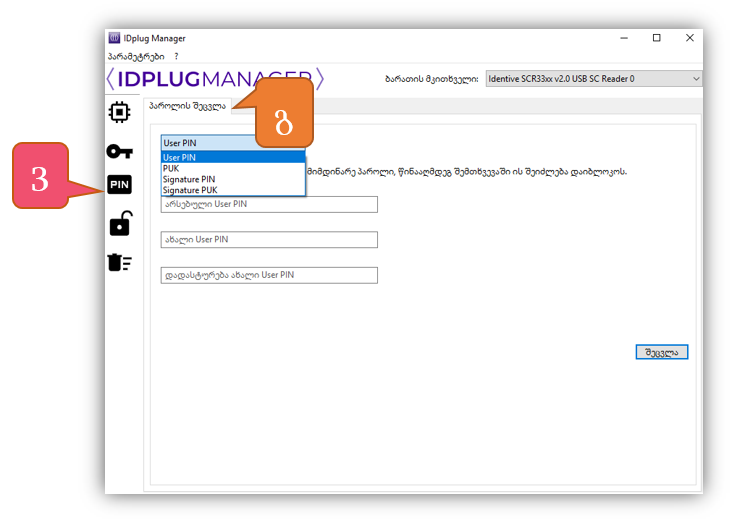732x519 pixels.
Task: Select Signature PUK option
Action: click(232, 190)
